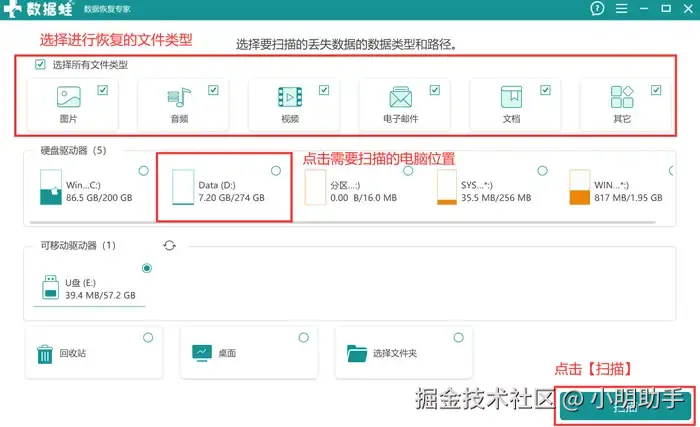Image resolution: width=700 pixels, height=427 pixels.
Task: Click the hard drive list horizontal scrollbar
Action: [x=342, y=222]
